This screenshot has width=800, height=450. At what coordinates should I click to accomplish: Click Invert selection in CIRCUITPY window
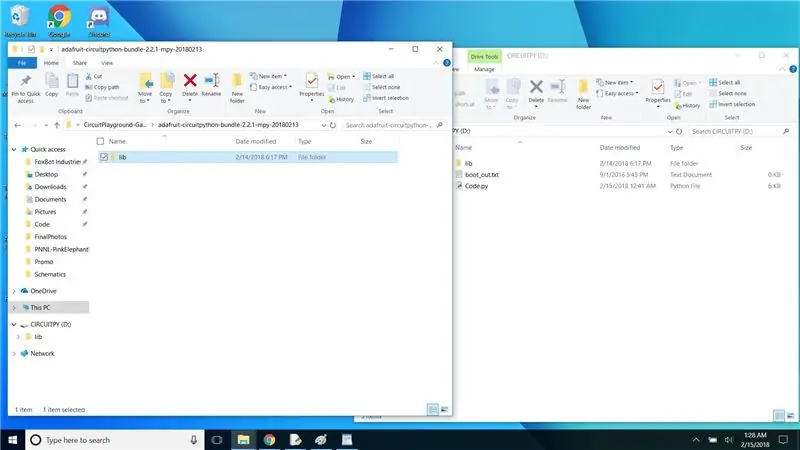(732, 104)
